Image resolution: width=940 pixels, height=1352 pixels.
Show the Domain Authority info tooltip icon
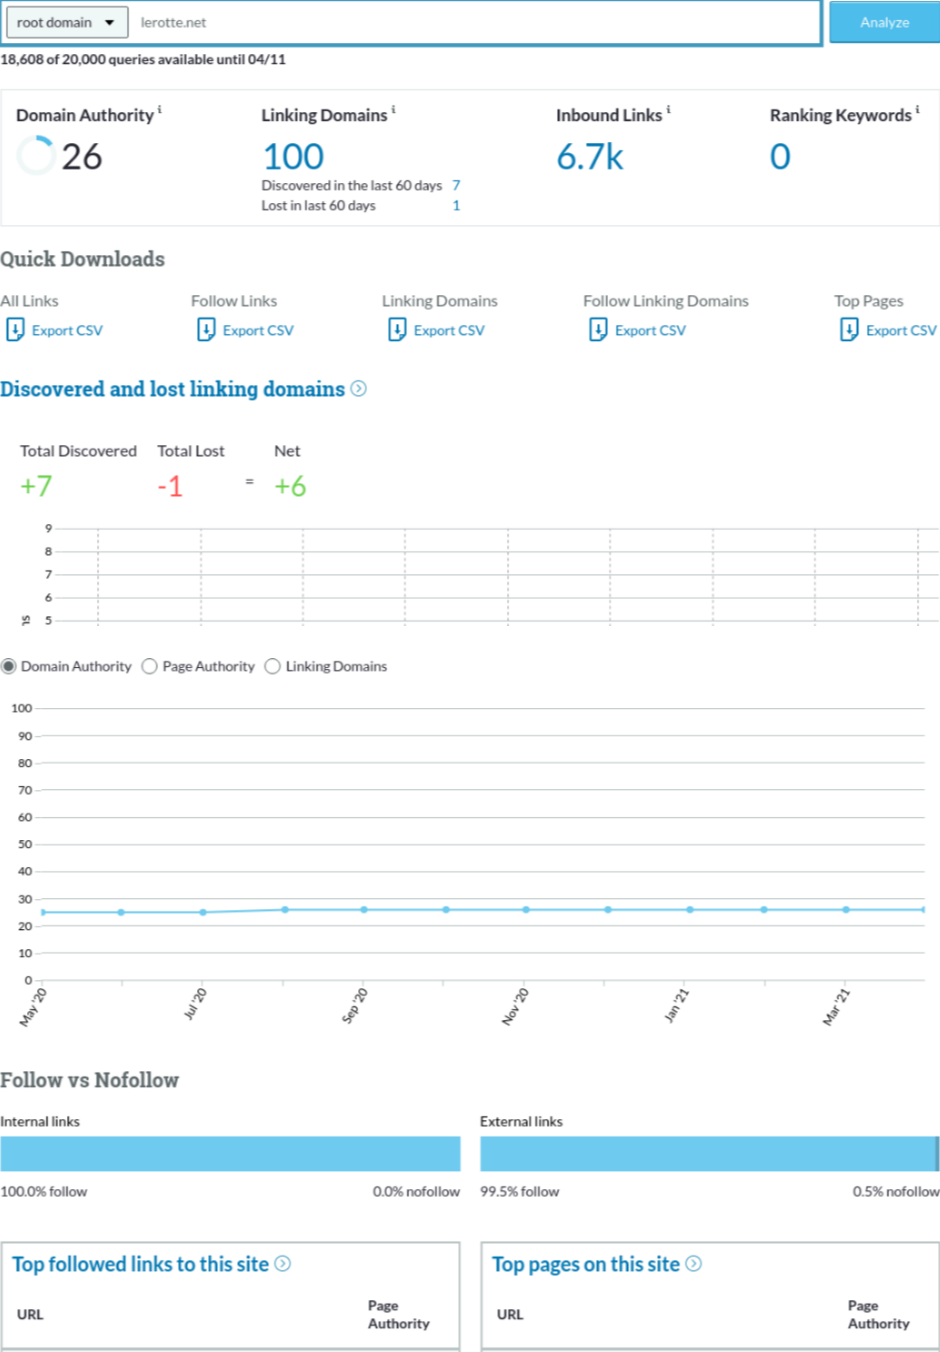tap(160, 110)
